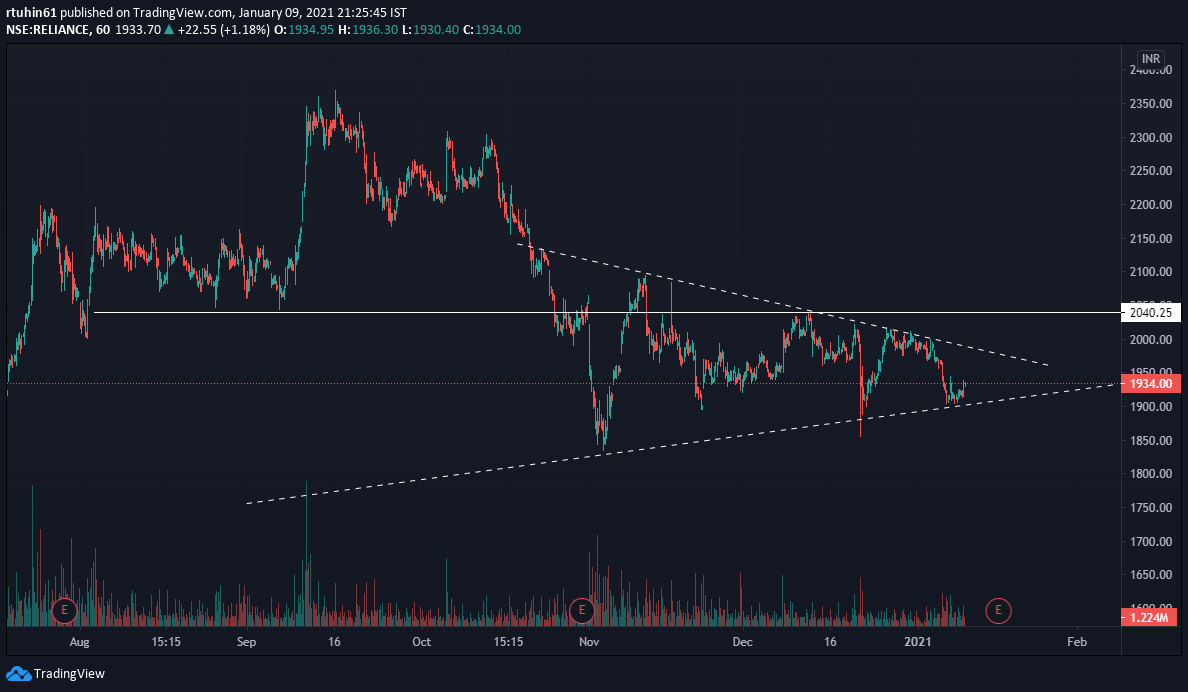The height and width of the screenshot is (692, 1188).
Task: Click the Dec time axis label
Action: (742, 642)
